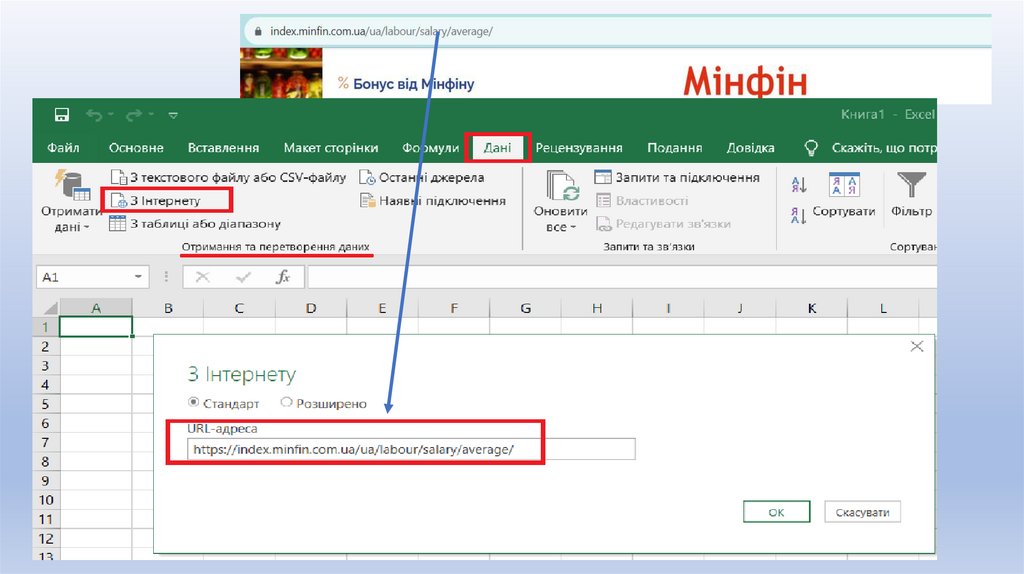Click OK in З Інтернету dialog
The image size is (1024, 574).
pos(776,512)
